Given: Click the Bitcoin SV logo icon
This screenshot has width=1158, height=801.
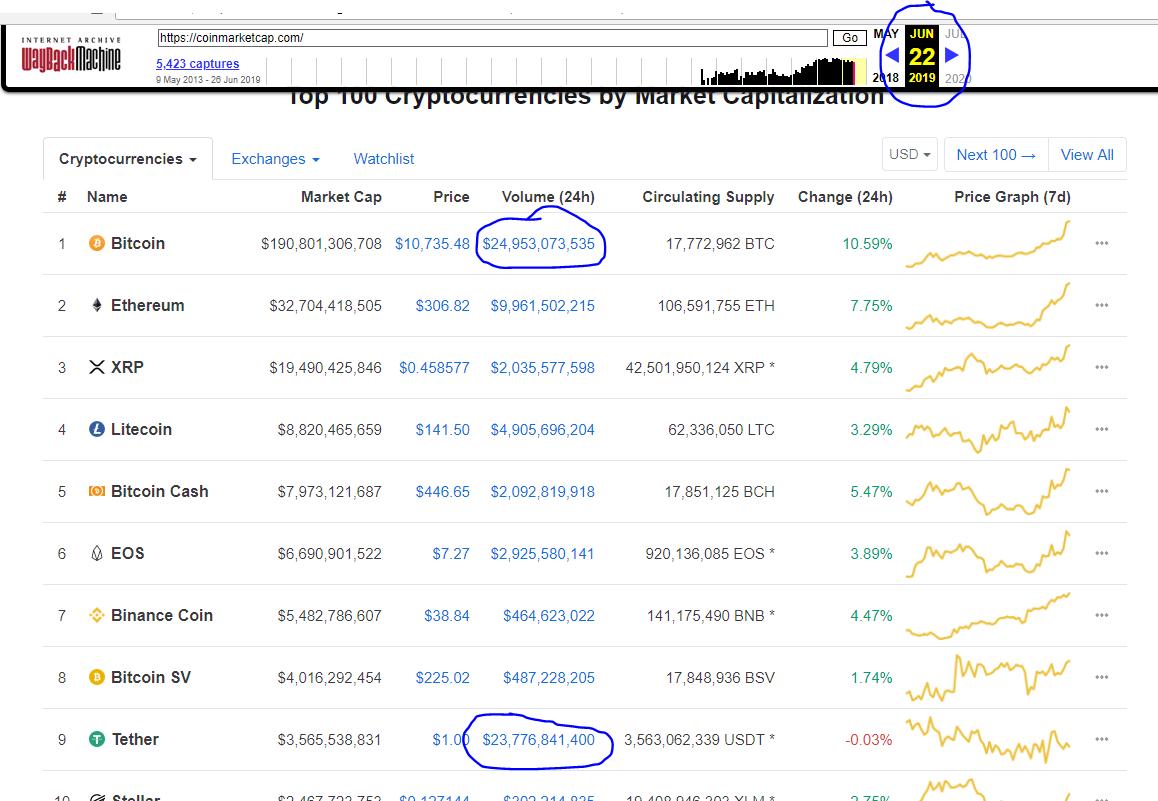Looking at the screenshot, I should coord(97,677).
